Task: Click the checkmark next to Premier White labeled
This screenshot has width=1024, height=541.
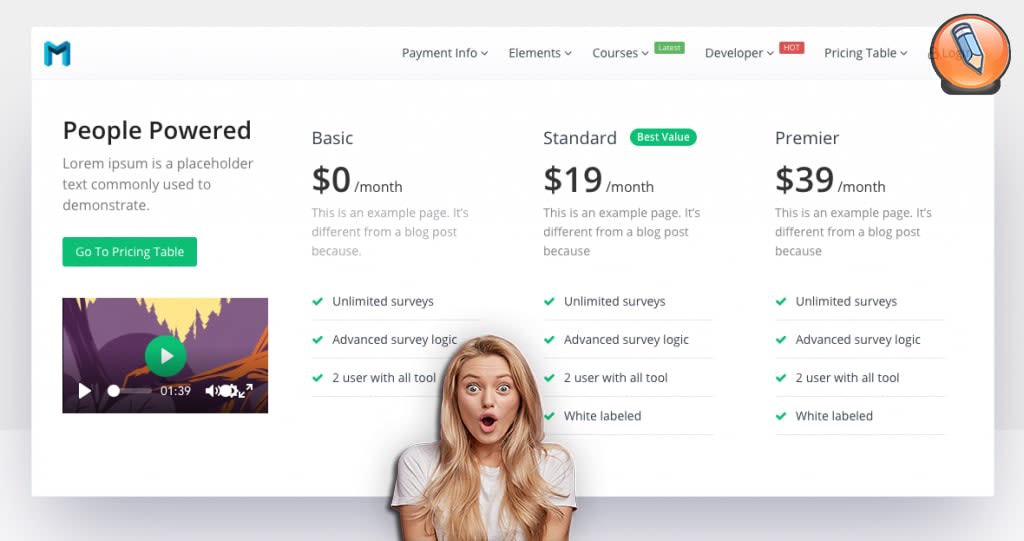Action: tap(780, 416)
